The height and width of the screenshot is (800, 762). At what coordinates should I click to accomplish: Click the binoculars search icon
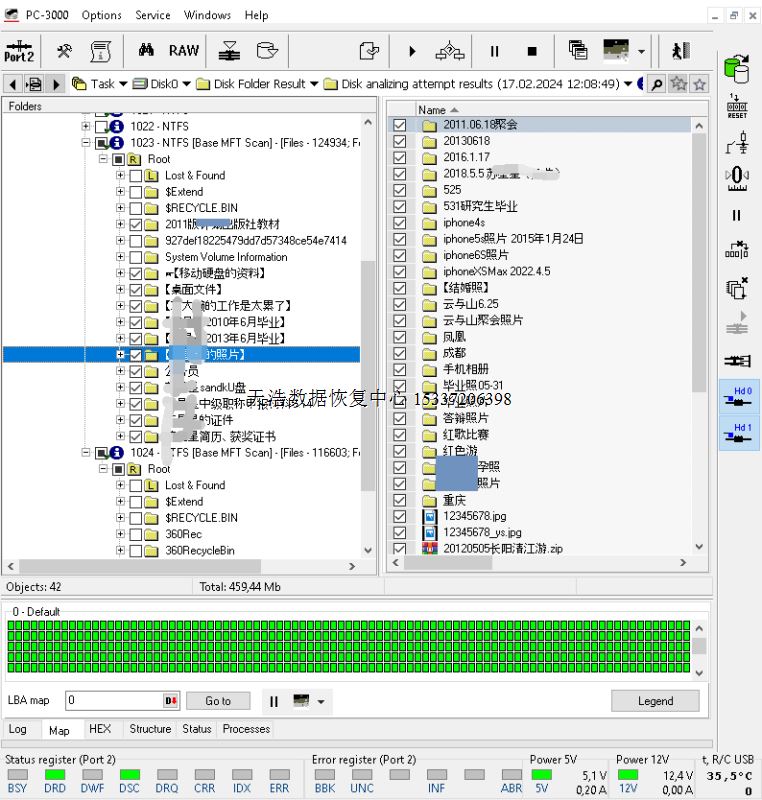coord(146,51)
